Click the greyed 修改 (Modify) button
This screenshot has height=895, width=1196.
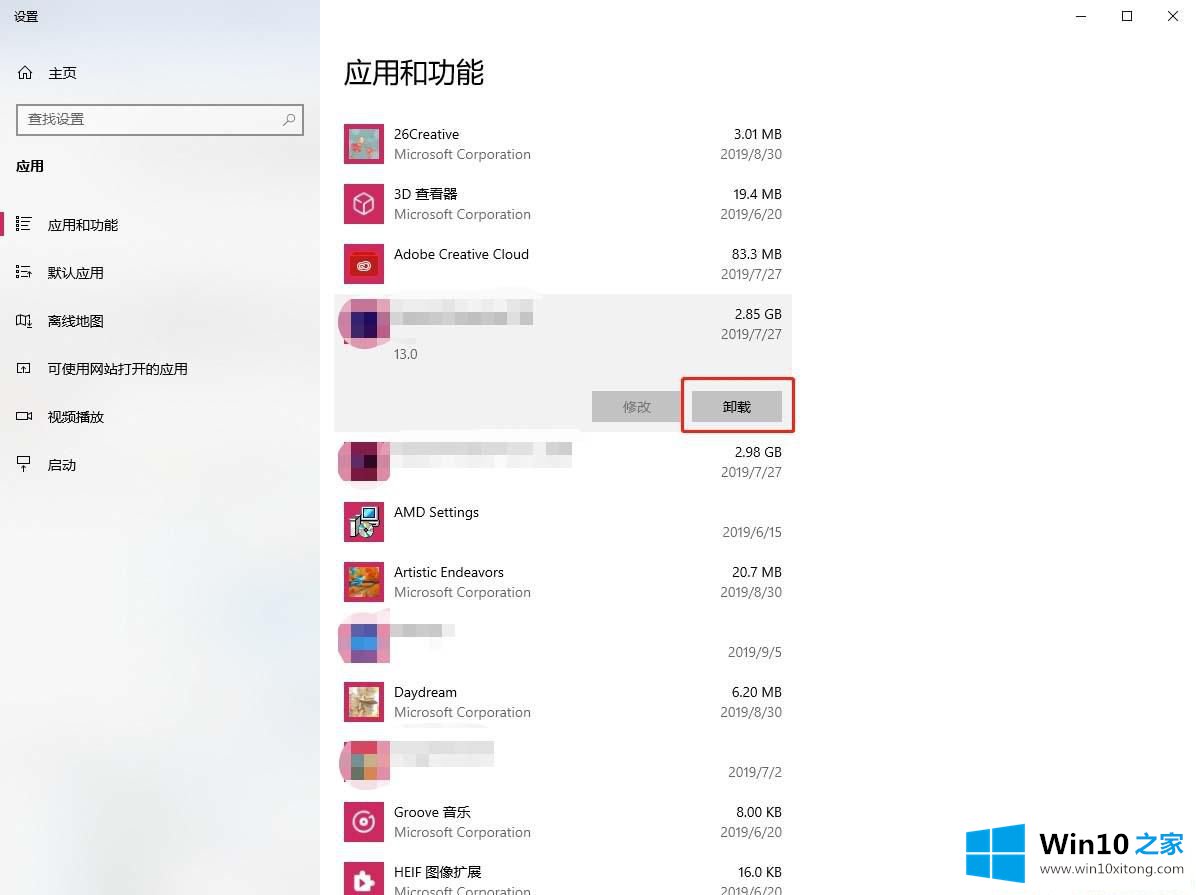click(637, 407)
